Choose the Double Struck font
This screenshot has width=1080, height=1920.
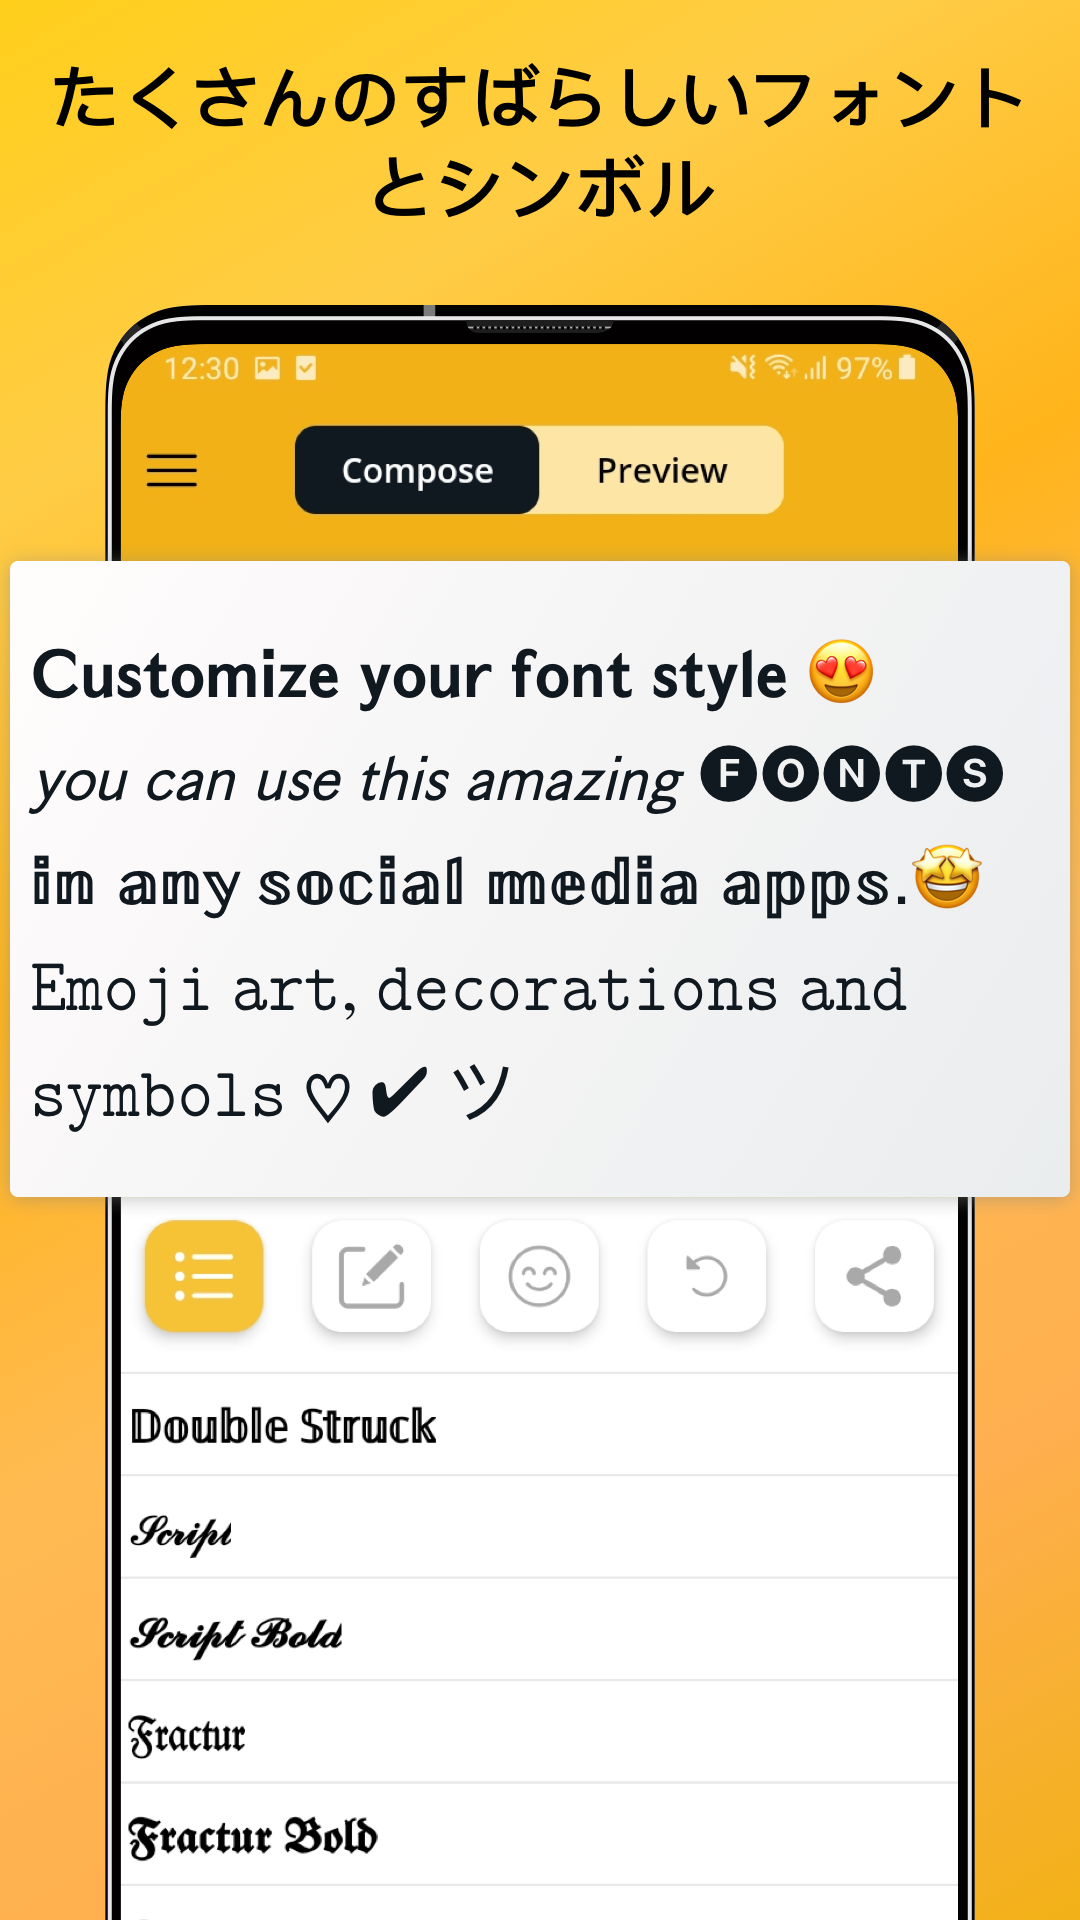[x=540, y=1425]
